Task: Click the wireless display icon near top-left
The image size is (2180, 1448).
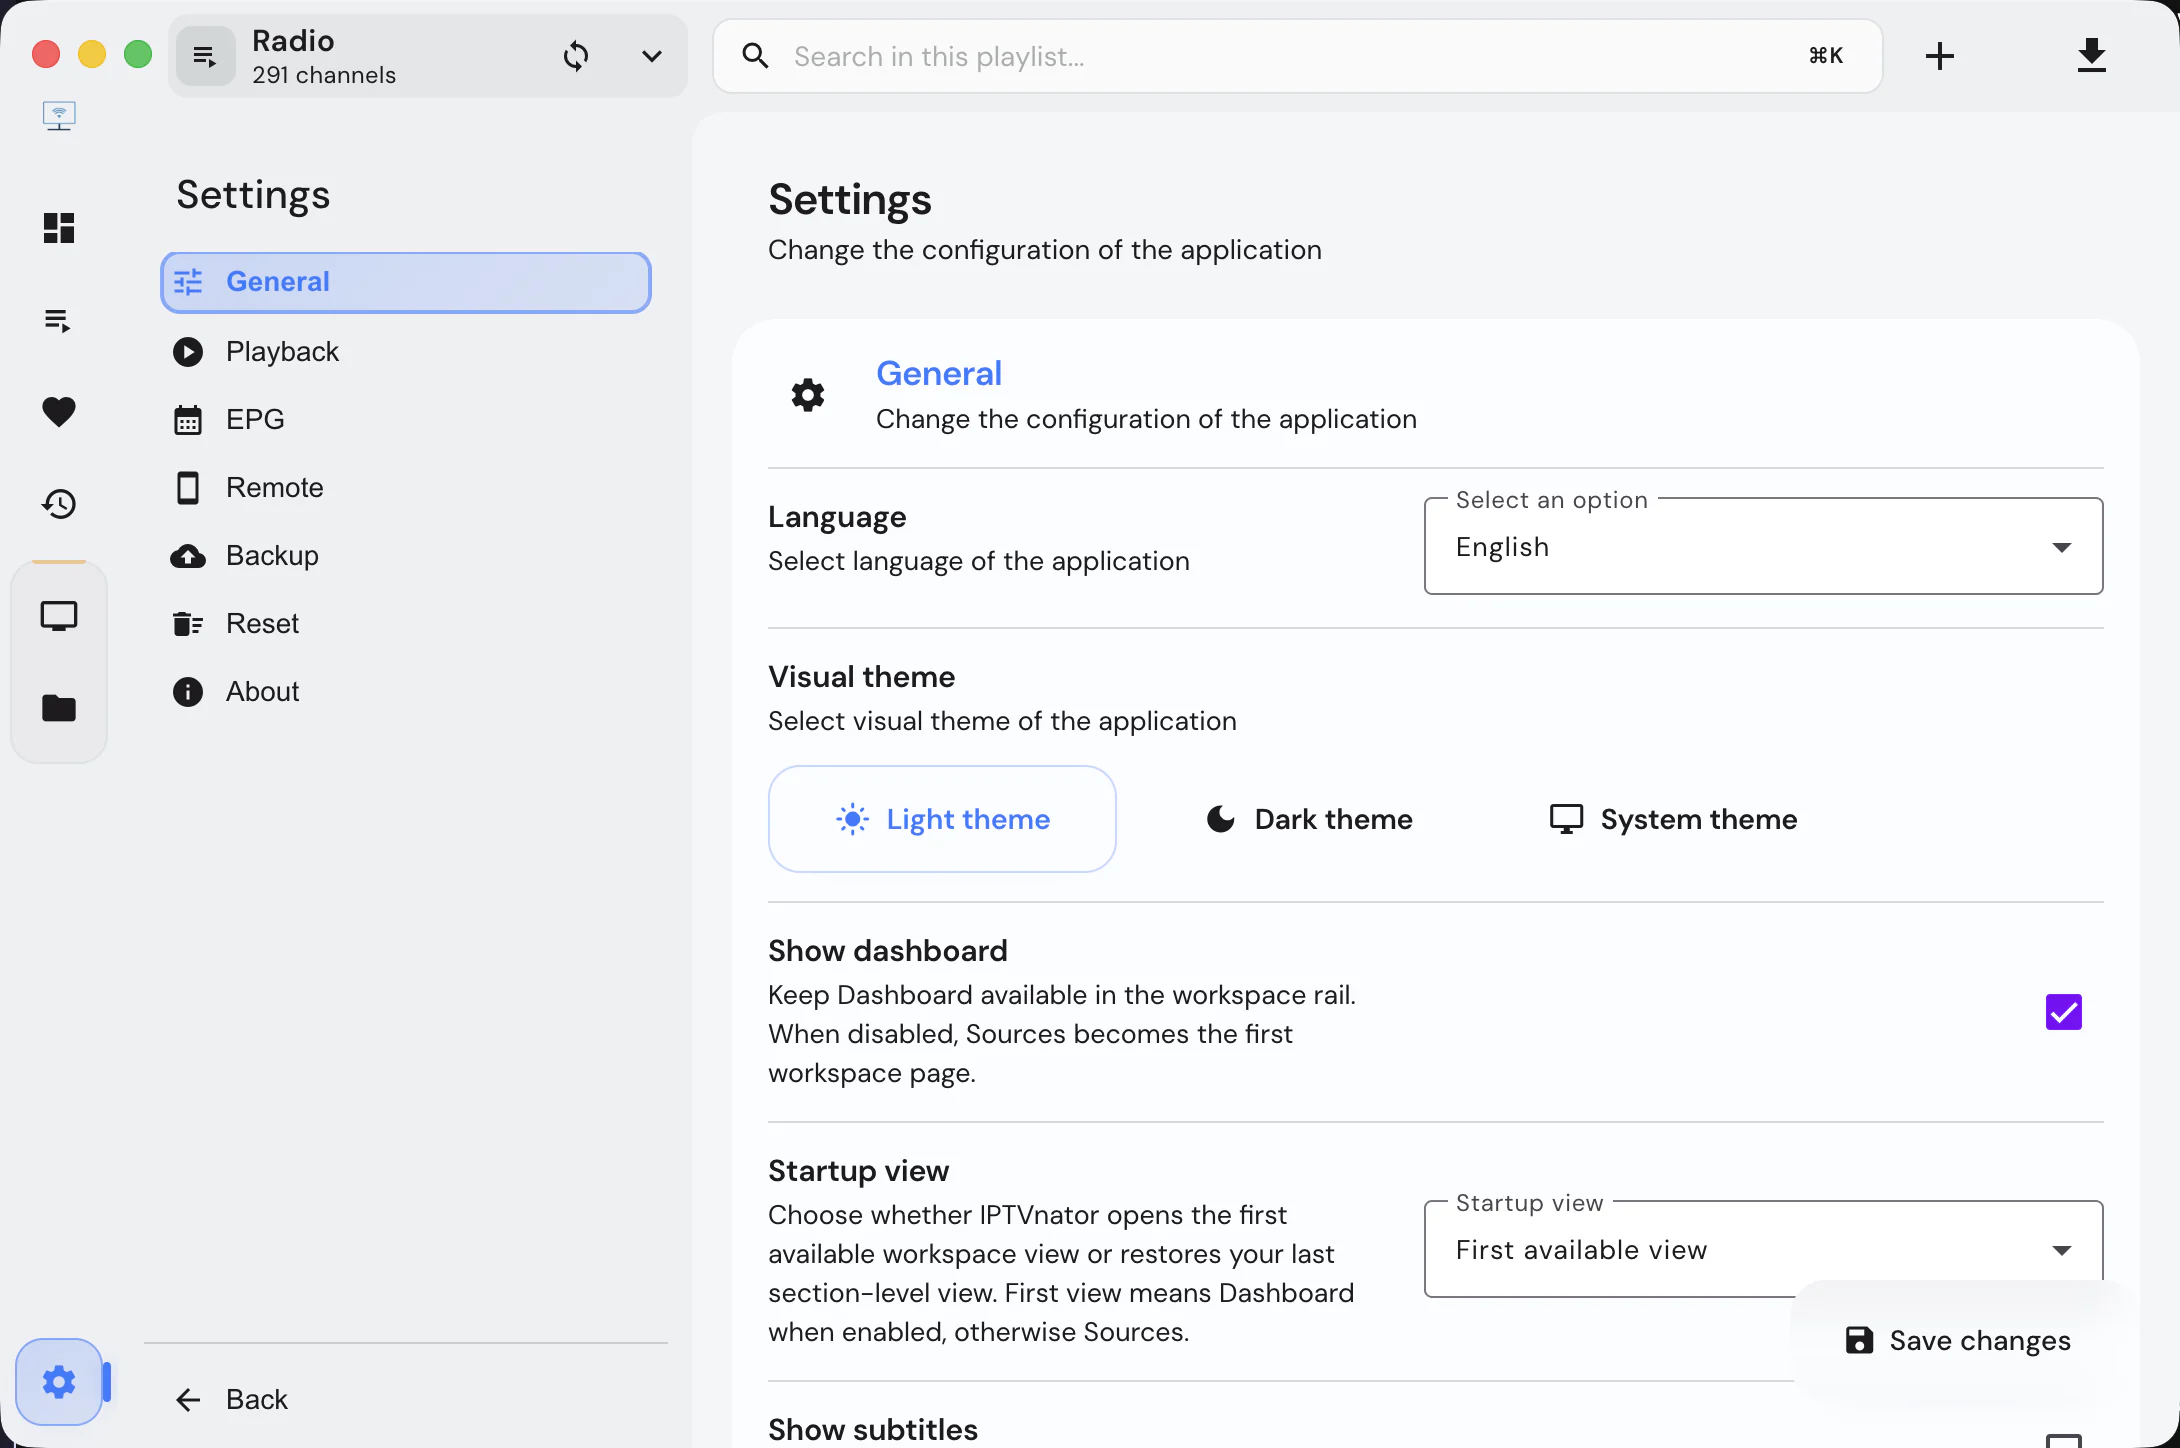Action: [x=59, y=116]
